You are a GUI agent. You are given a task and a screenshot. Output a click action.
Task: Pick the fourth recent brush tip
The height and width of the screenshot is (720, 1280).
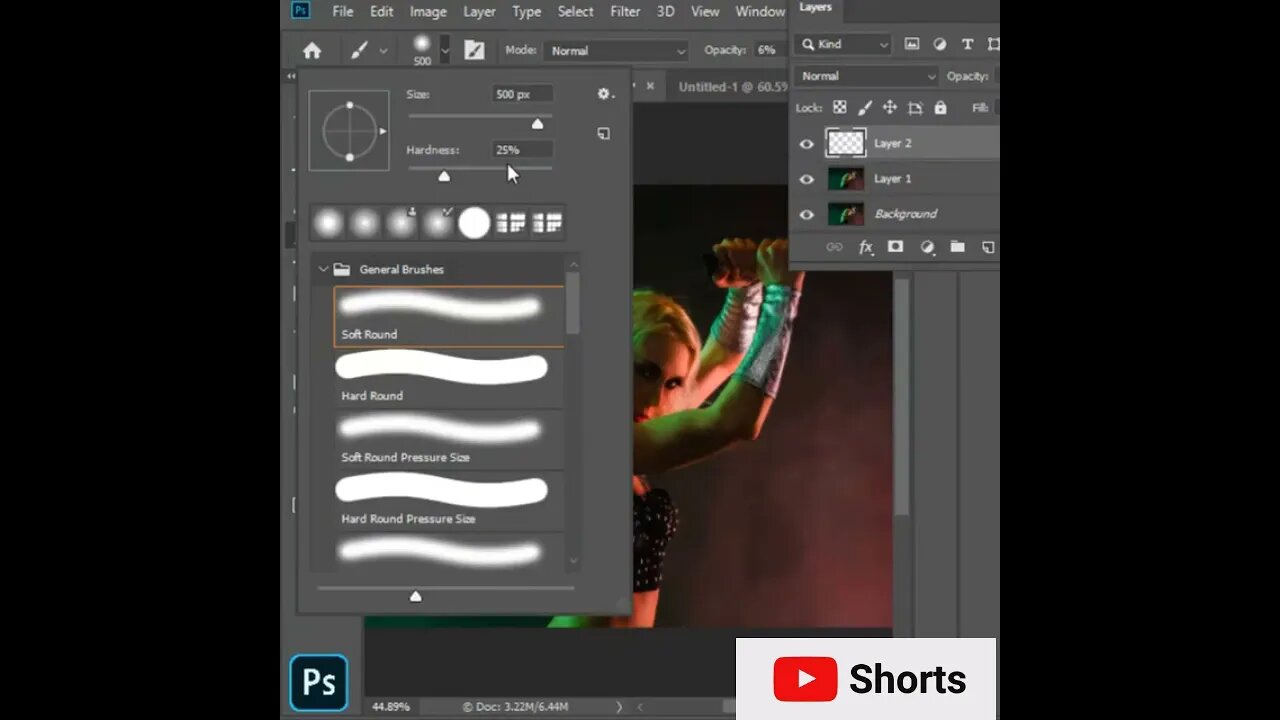click(x=438, y=223)
